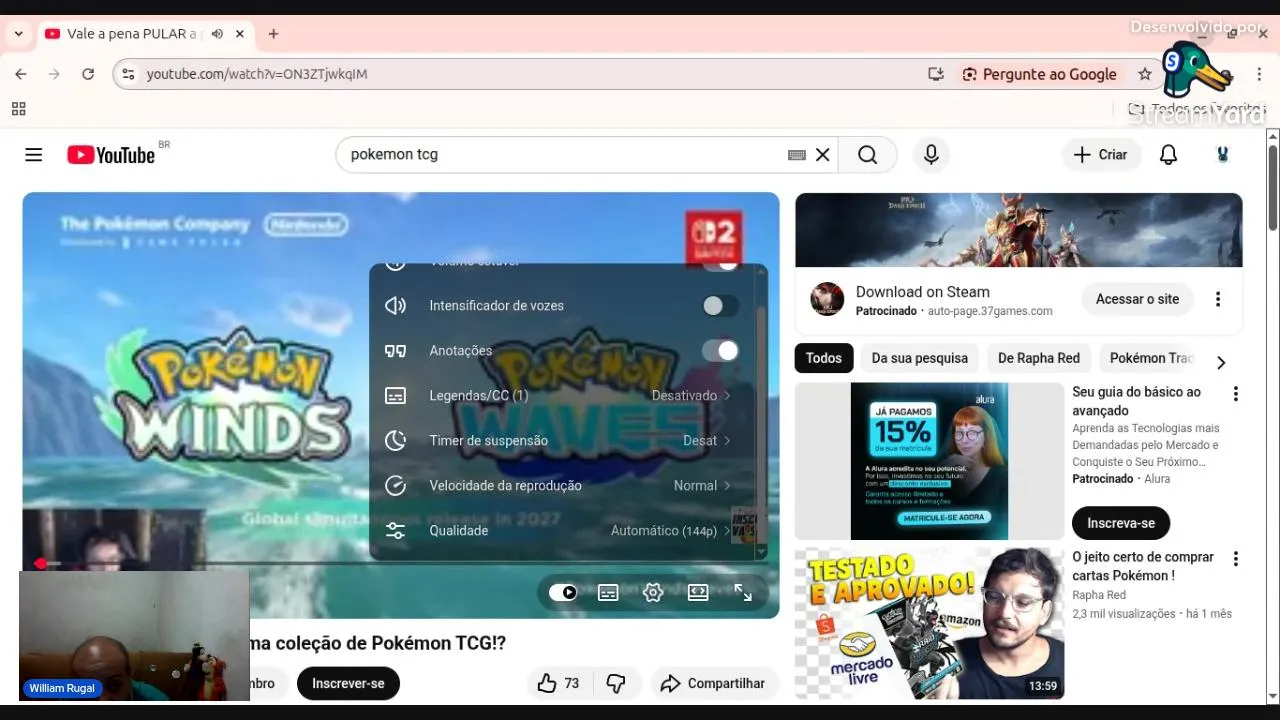Select the Da sua pesquisa chip
The height and width of the screenshot is (720, 1280).
tap(920, 358)
